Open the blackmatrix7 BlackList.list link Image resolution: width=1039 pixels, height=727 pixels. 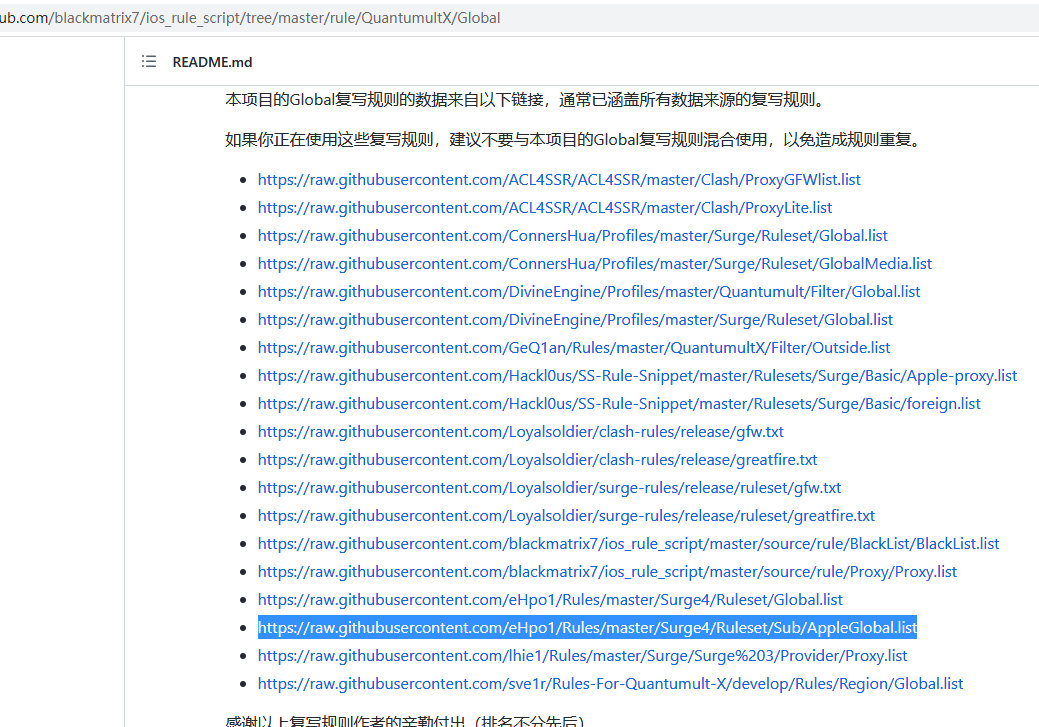628,543
